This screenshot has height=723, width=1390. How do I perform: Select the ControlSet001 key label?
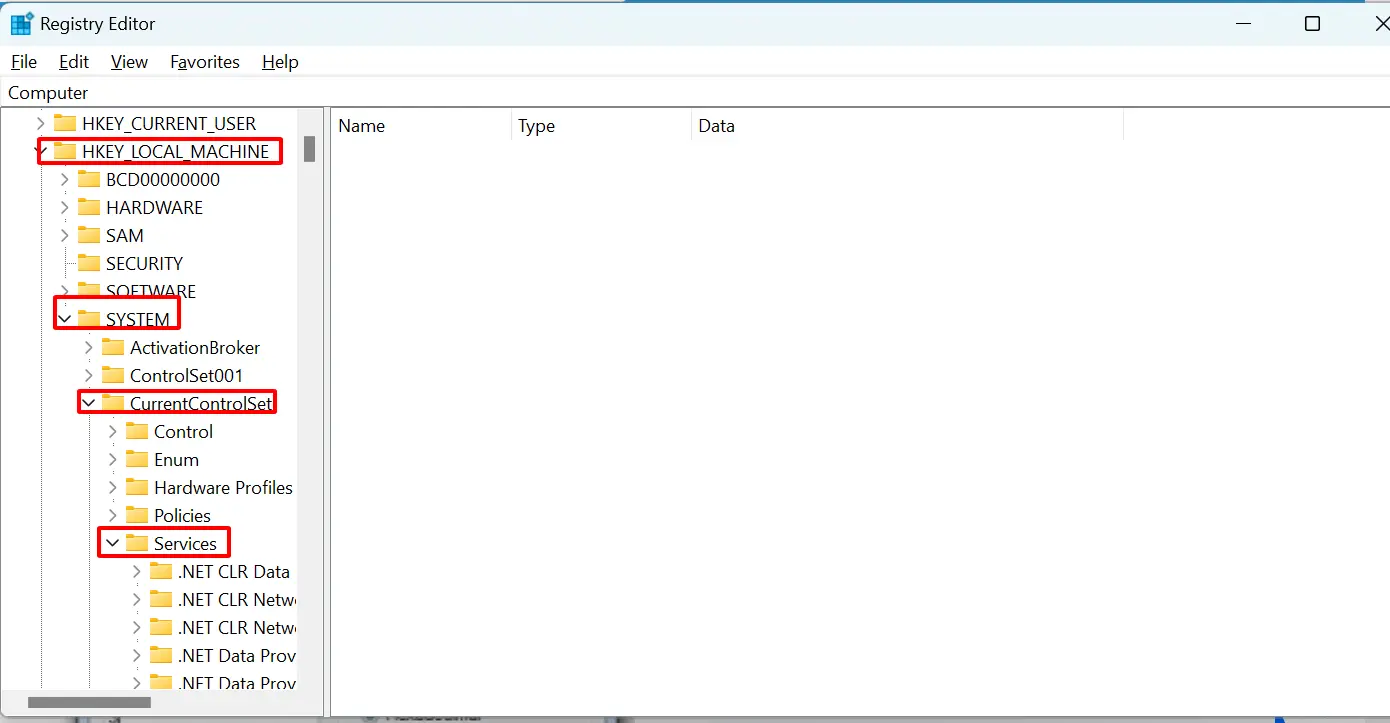(x=186, y=375)
